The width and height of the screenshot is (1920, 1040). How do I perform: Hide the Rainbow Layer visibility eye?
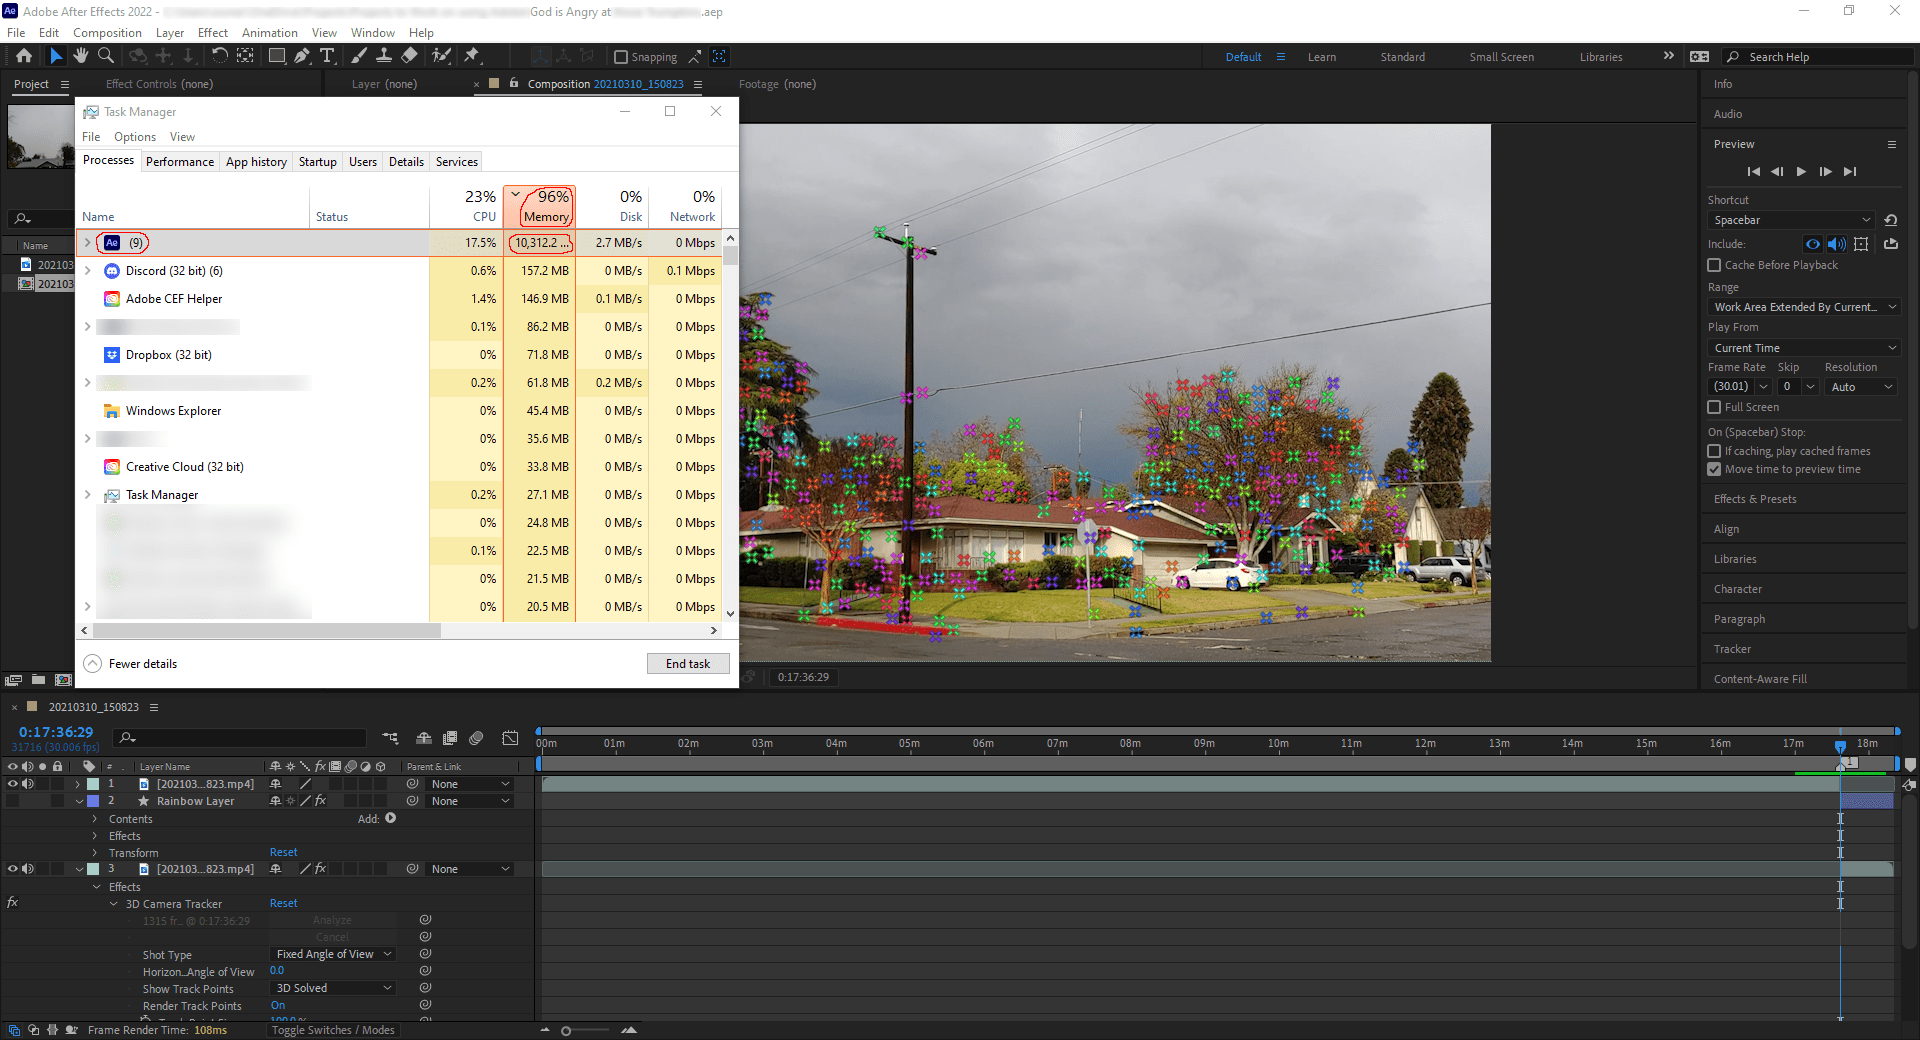pyautogui.click(x=12, y=801)
